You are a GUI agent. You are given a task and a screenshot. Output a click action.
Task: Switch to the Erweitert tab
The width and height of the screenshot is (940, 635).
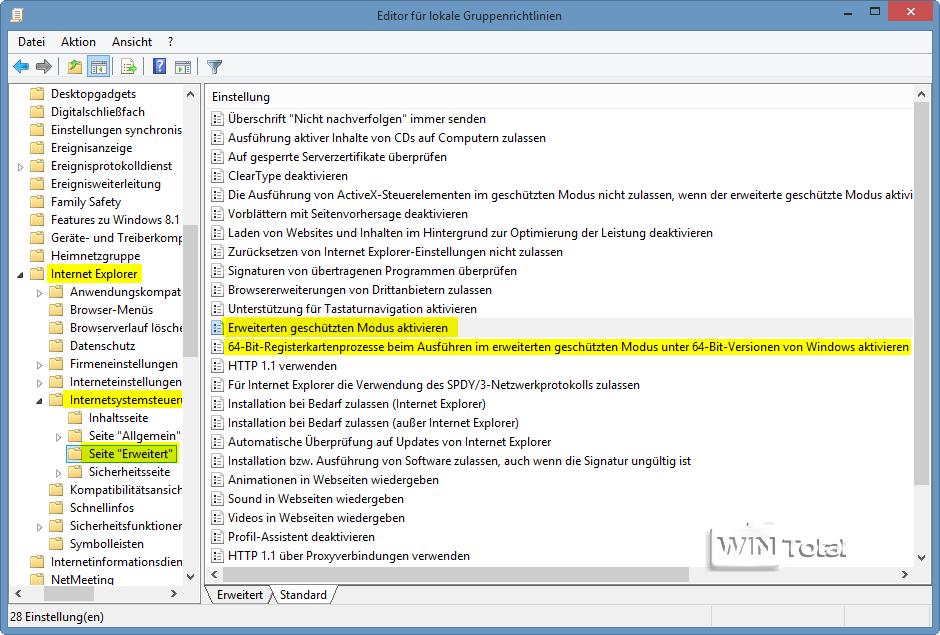(x=239, y=595)
